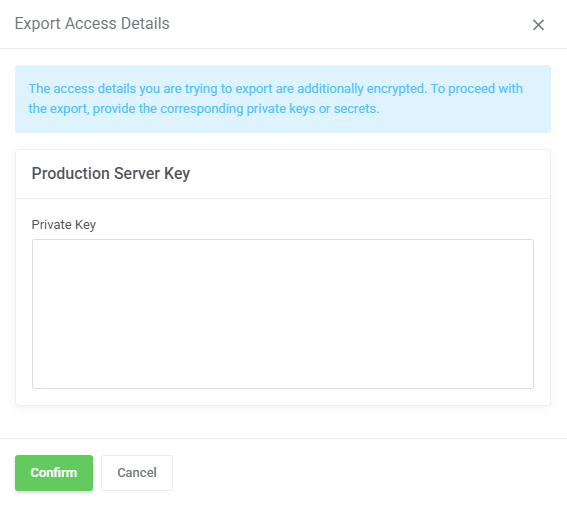
Task: Click the top of Private Key textarea
Action: 283,250
